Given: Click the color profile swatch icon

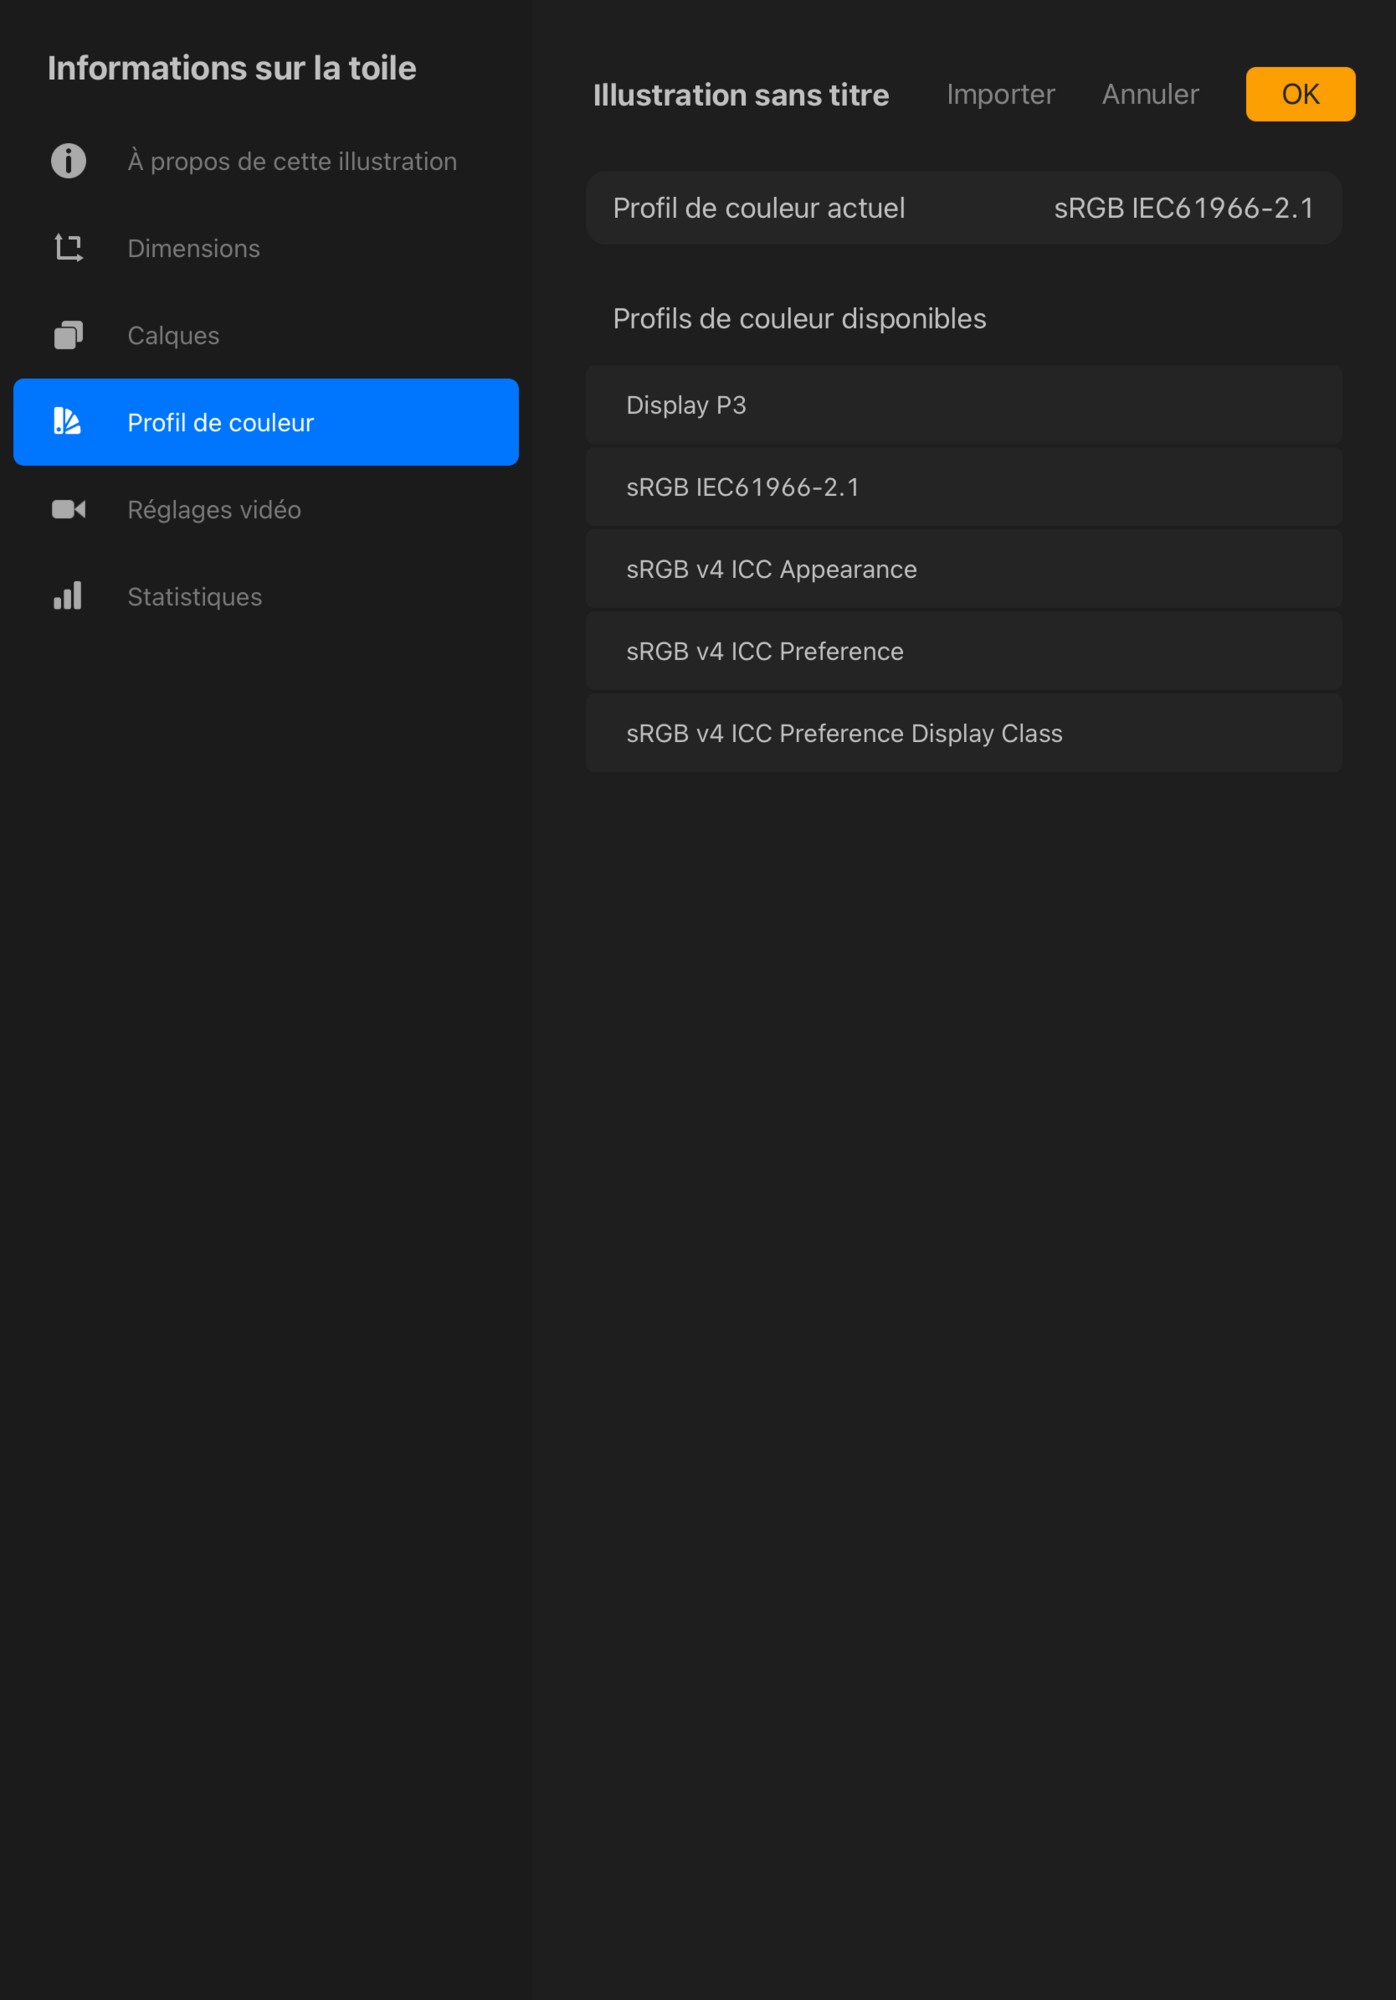Looking at the screenshot, I should click(x=68, y=422).
